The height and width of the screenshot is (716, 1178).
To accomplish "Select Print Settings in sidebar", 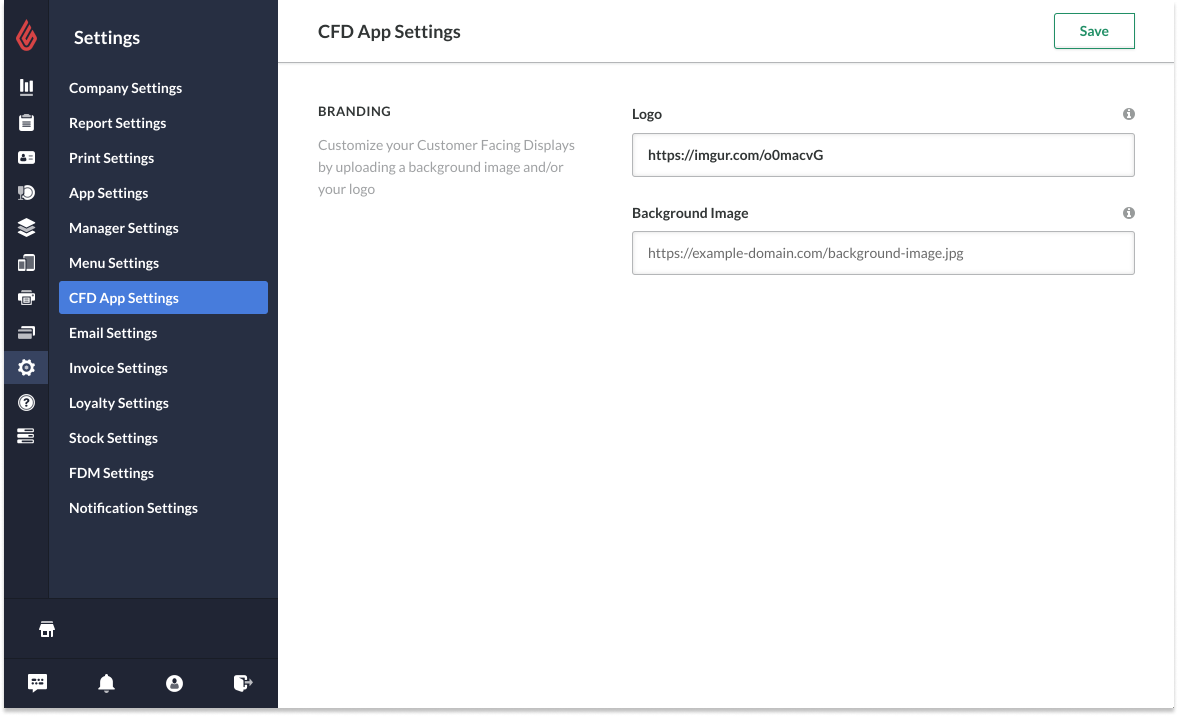I will tap(111, 158).
